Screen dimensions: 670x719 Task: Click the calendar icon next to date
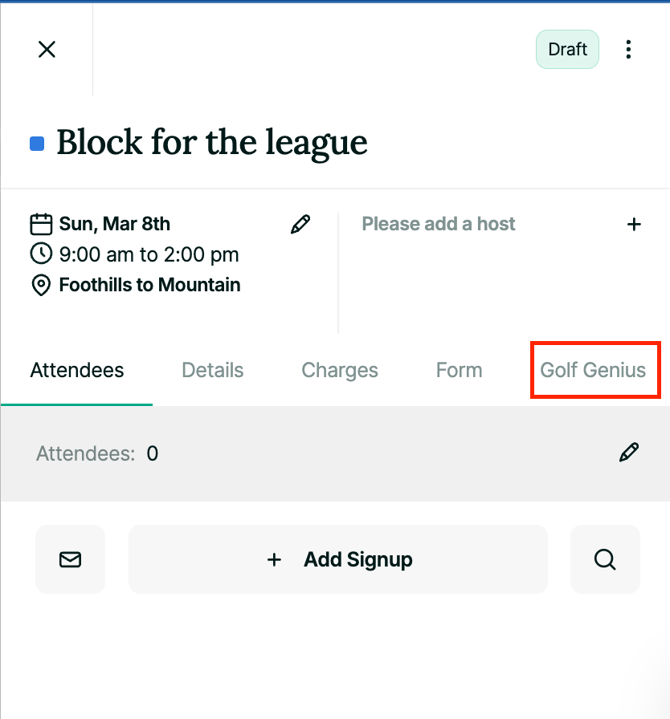pos(41,224)
